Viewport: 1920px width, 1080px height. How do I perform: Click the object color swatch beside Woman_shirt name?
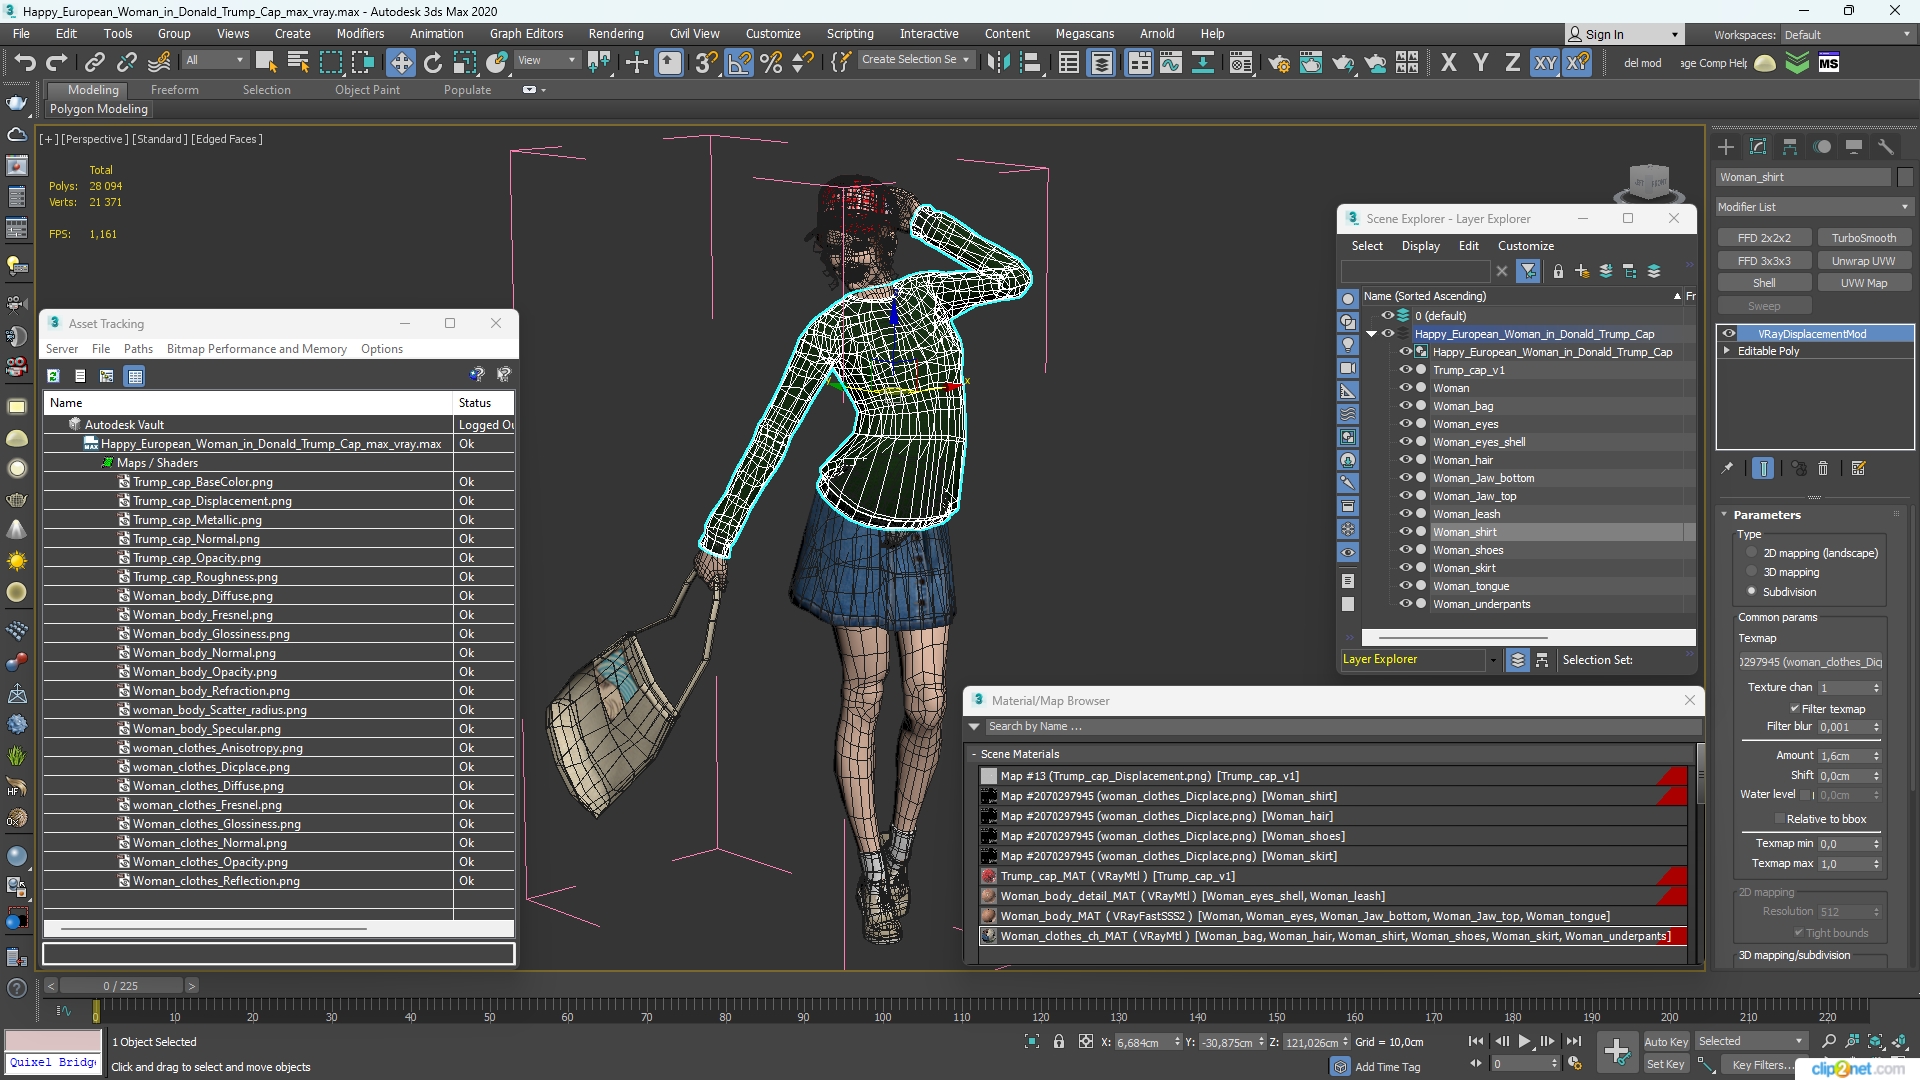(1904, 177)
